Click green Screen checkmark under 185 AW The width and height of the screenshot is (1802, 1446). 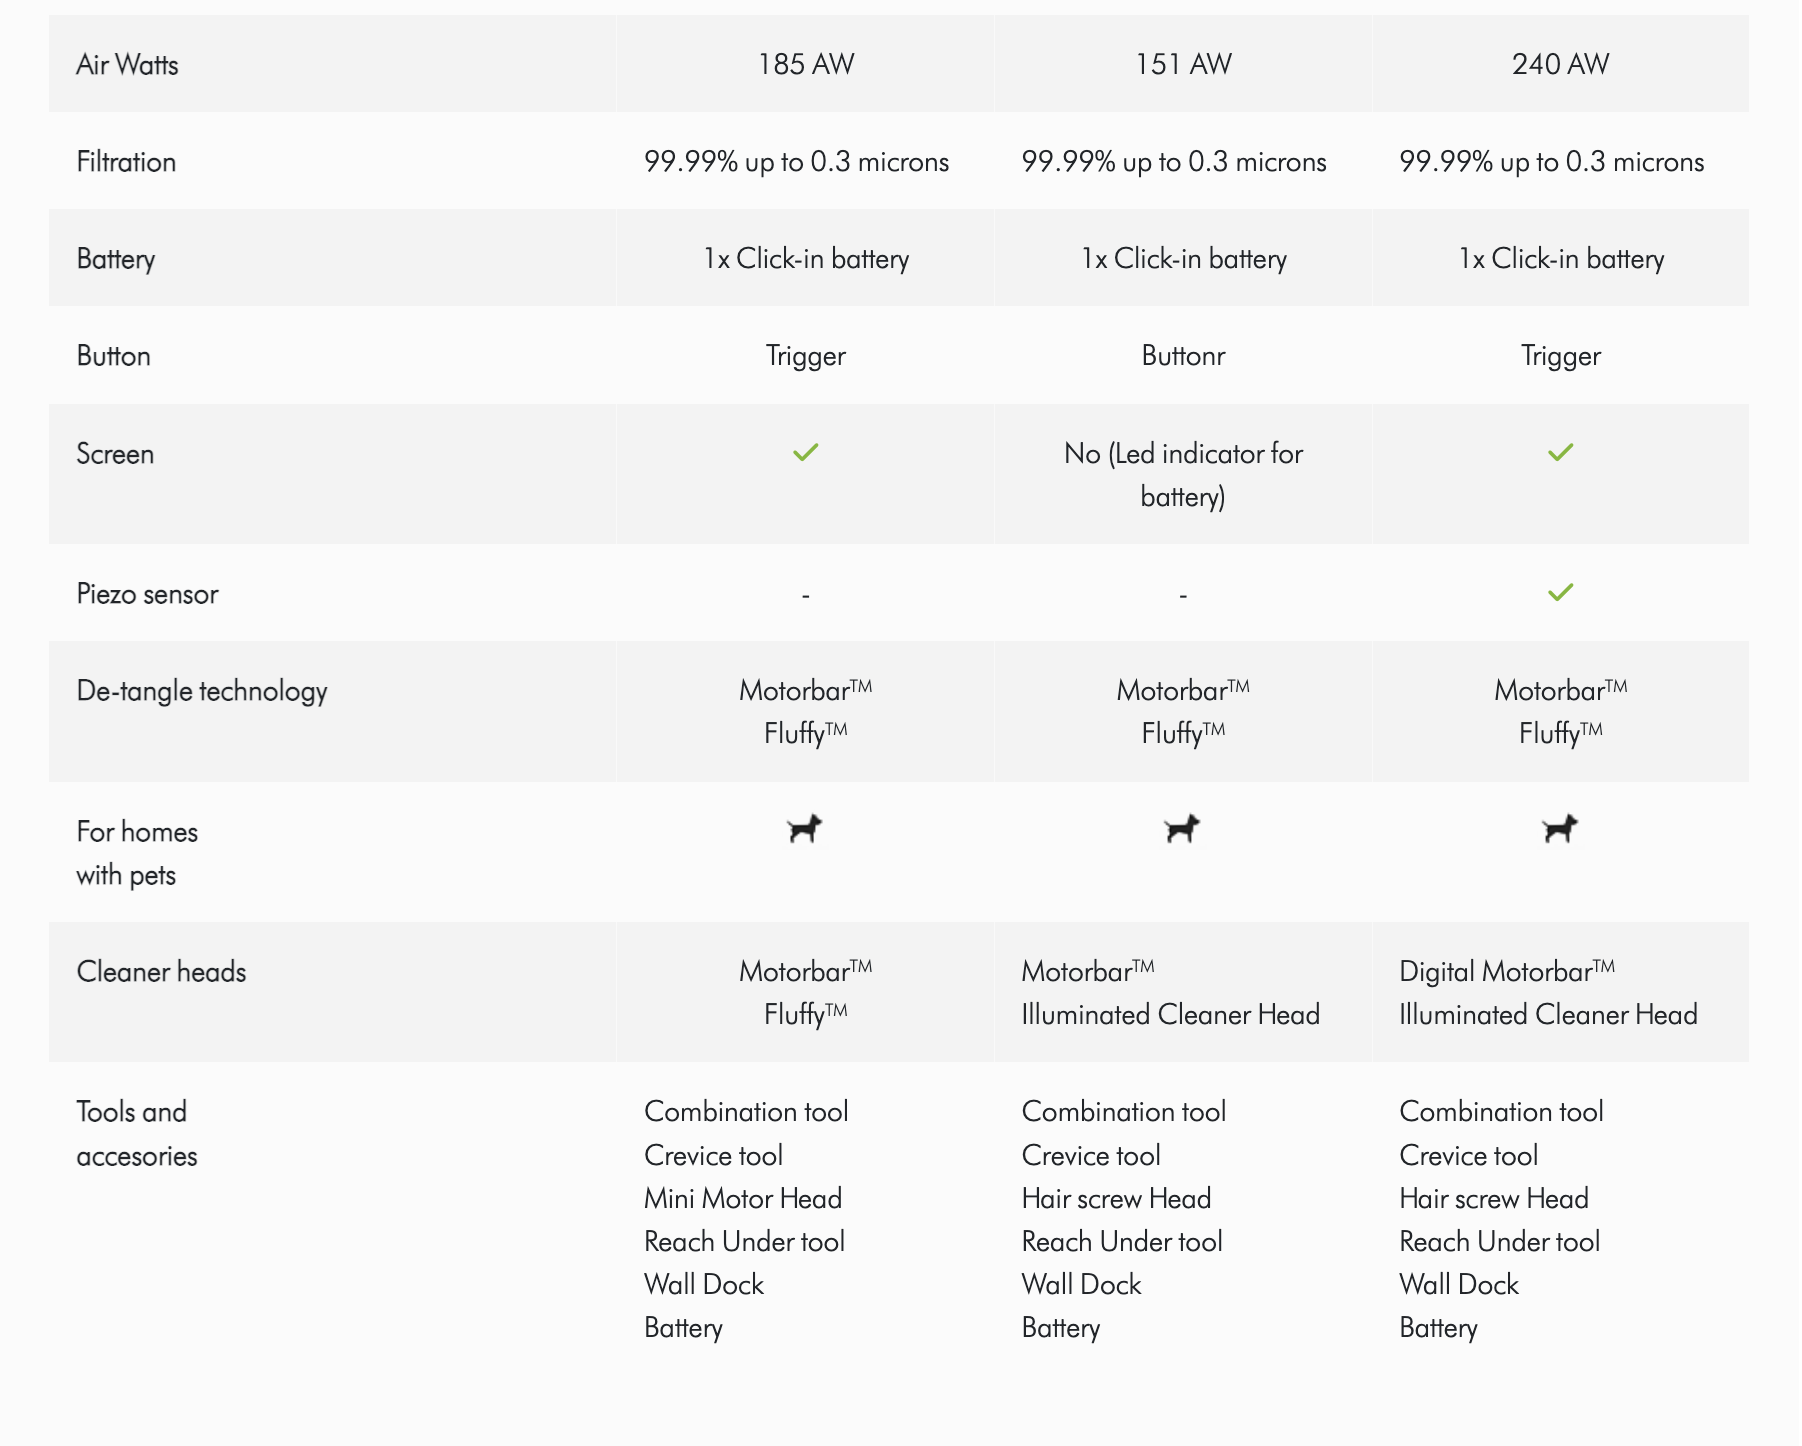(x=805, y=453)
